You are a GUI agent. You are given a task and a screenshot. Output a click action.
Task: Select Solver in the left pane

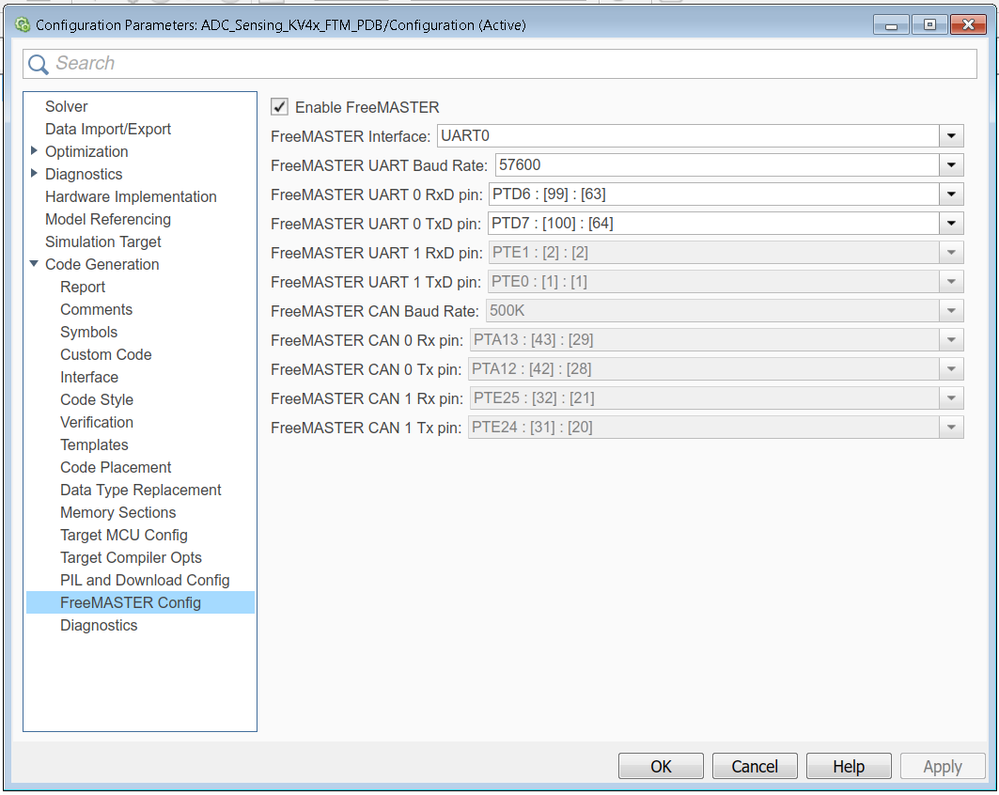[66, 106]
